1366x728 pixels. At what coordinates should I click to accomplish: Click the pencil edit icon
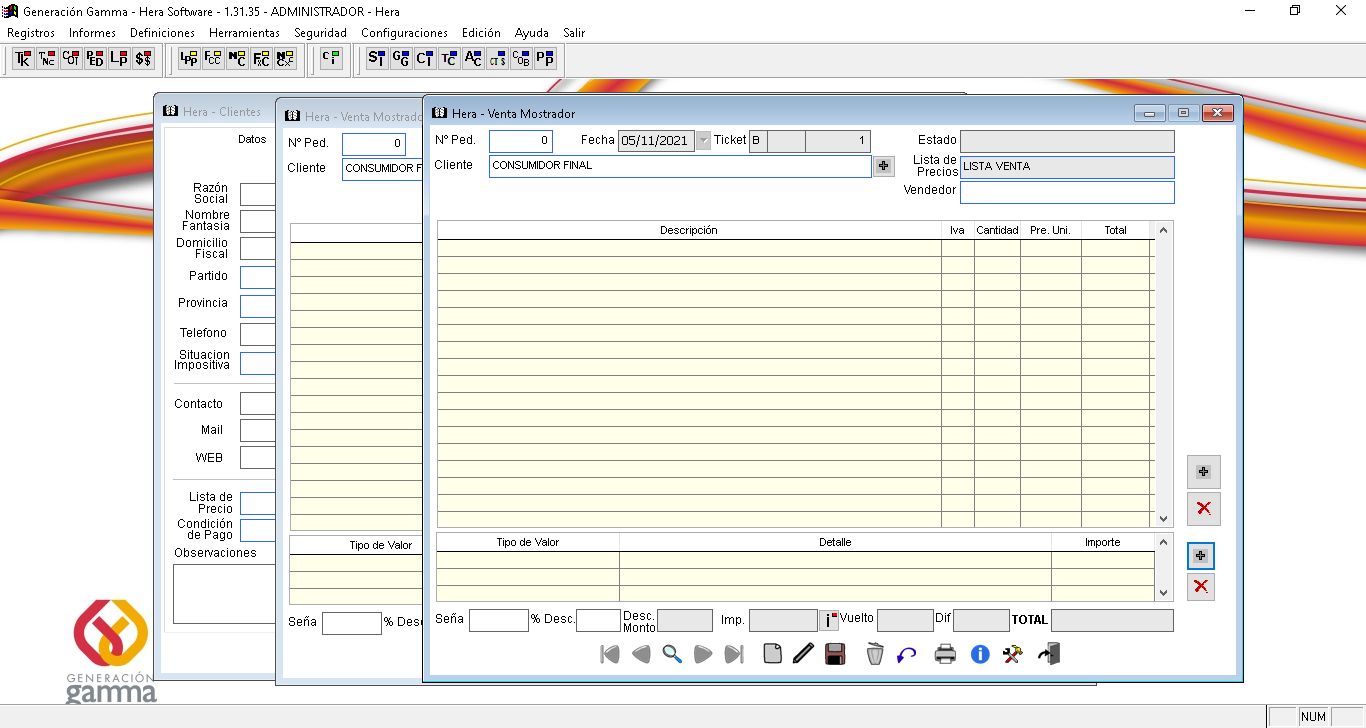click(803, 654)
